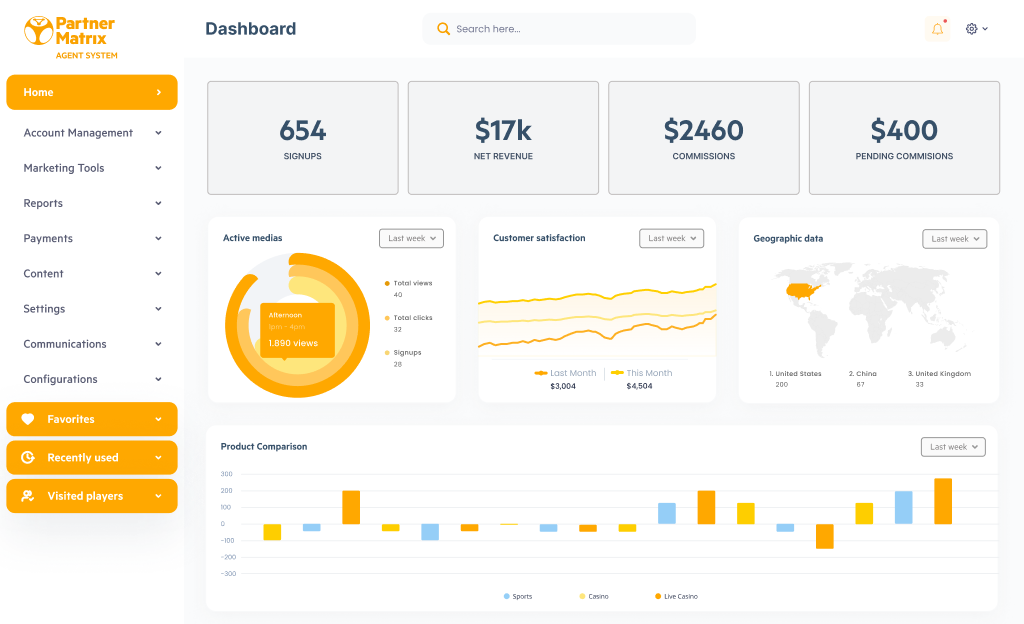Click the Recently used clock icon
The image size is (1024, 624).
(28, 458)
